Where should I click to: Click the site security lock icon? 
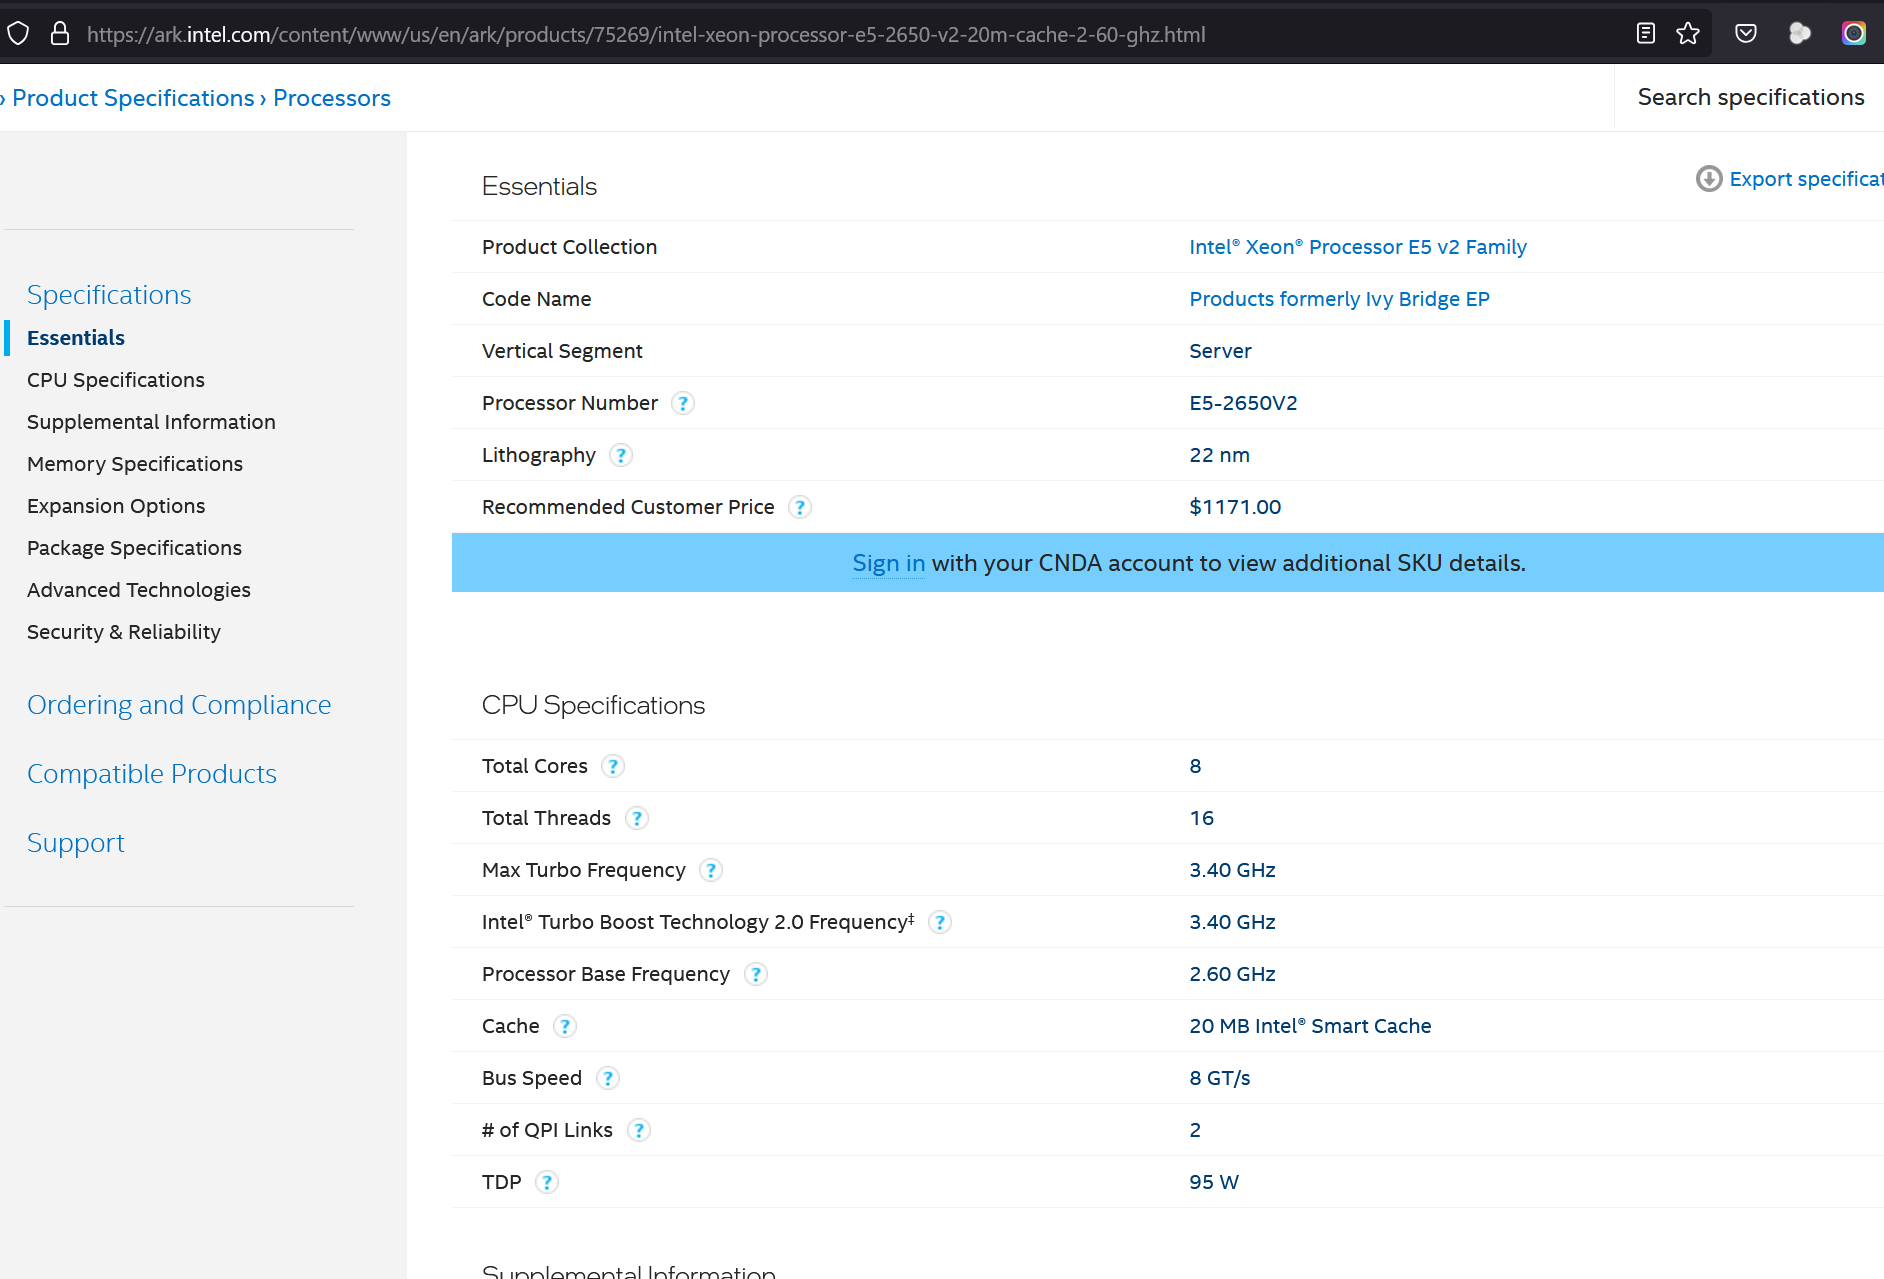(x=60, y=34)
